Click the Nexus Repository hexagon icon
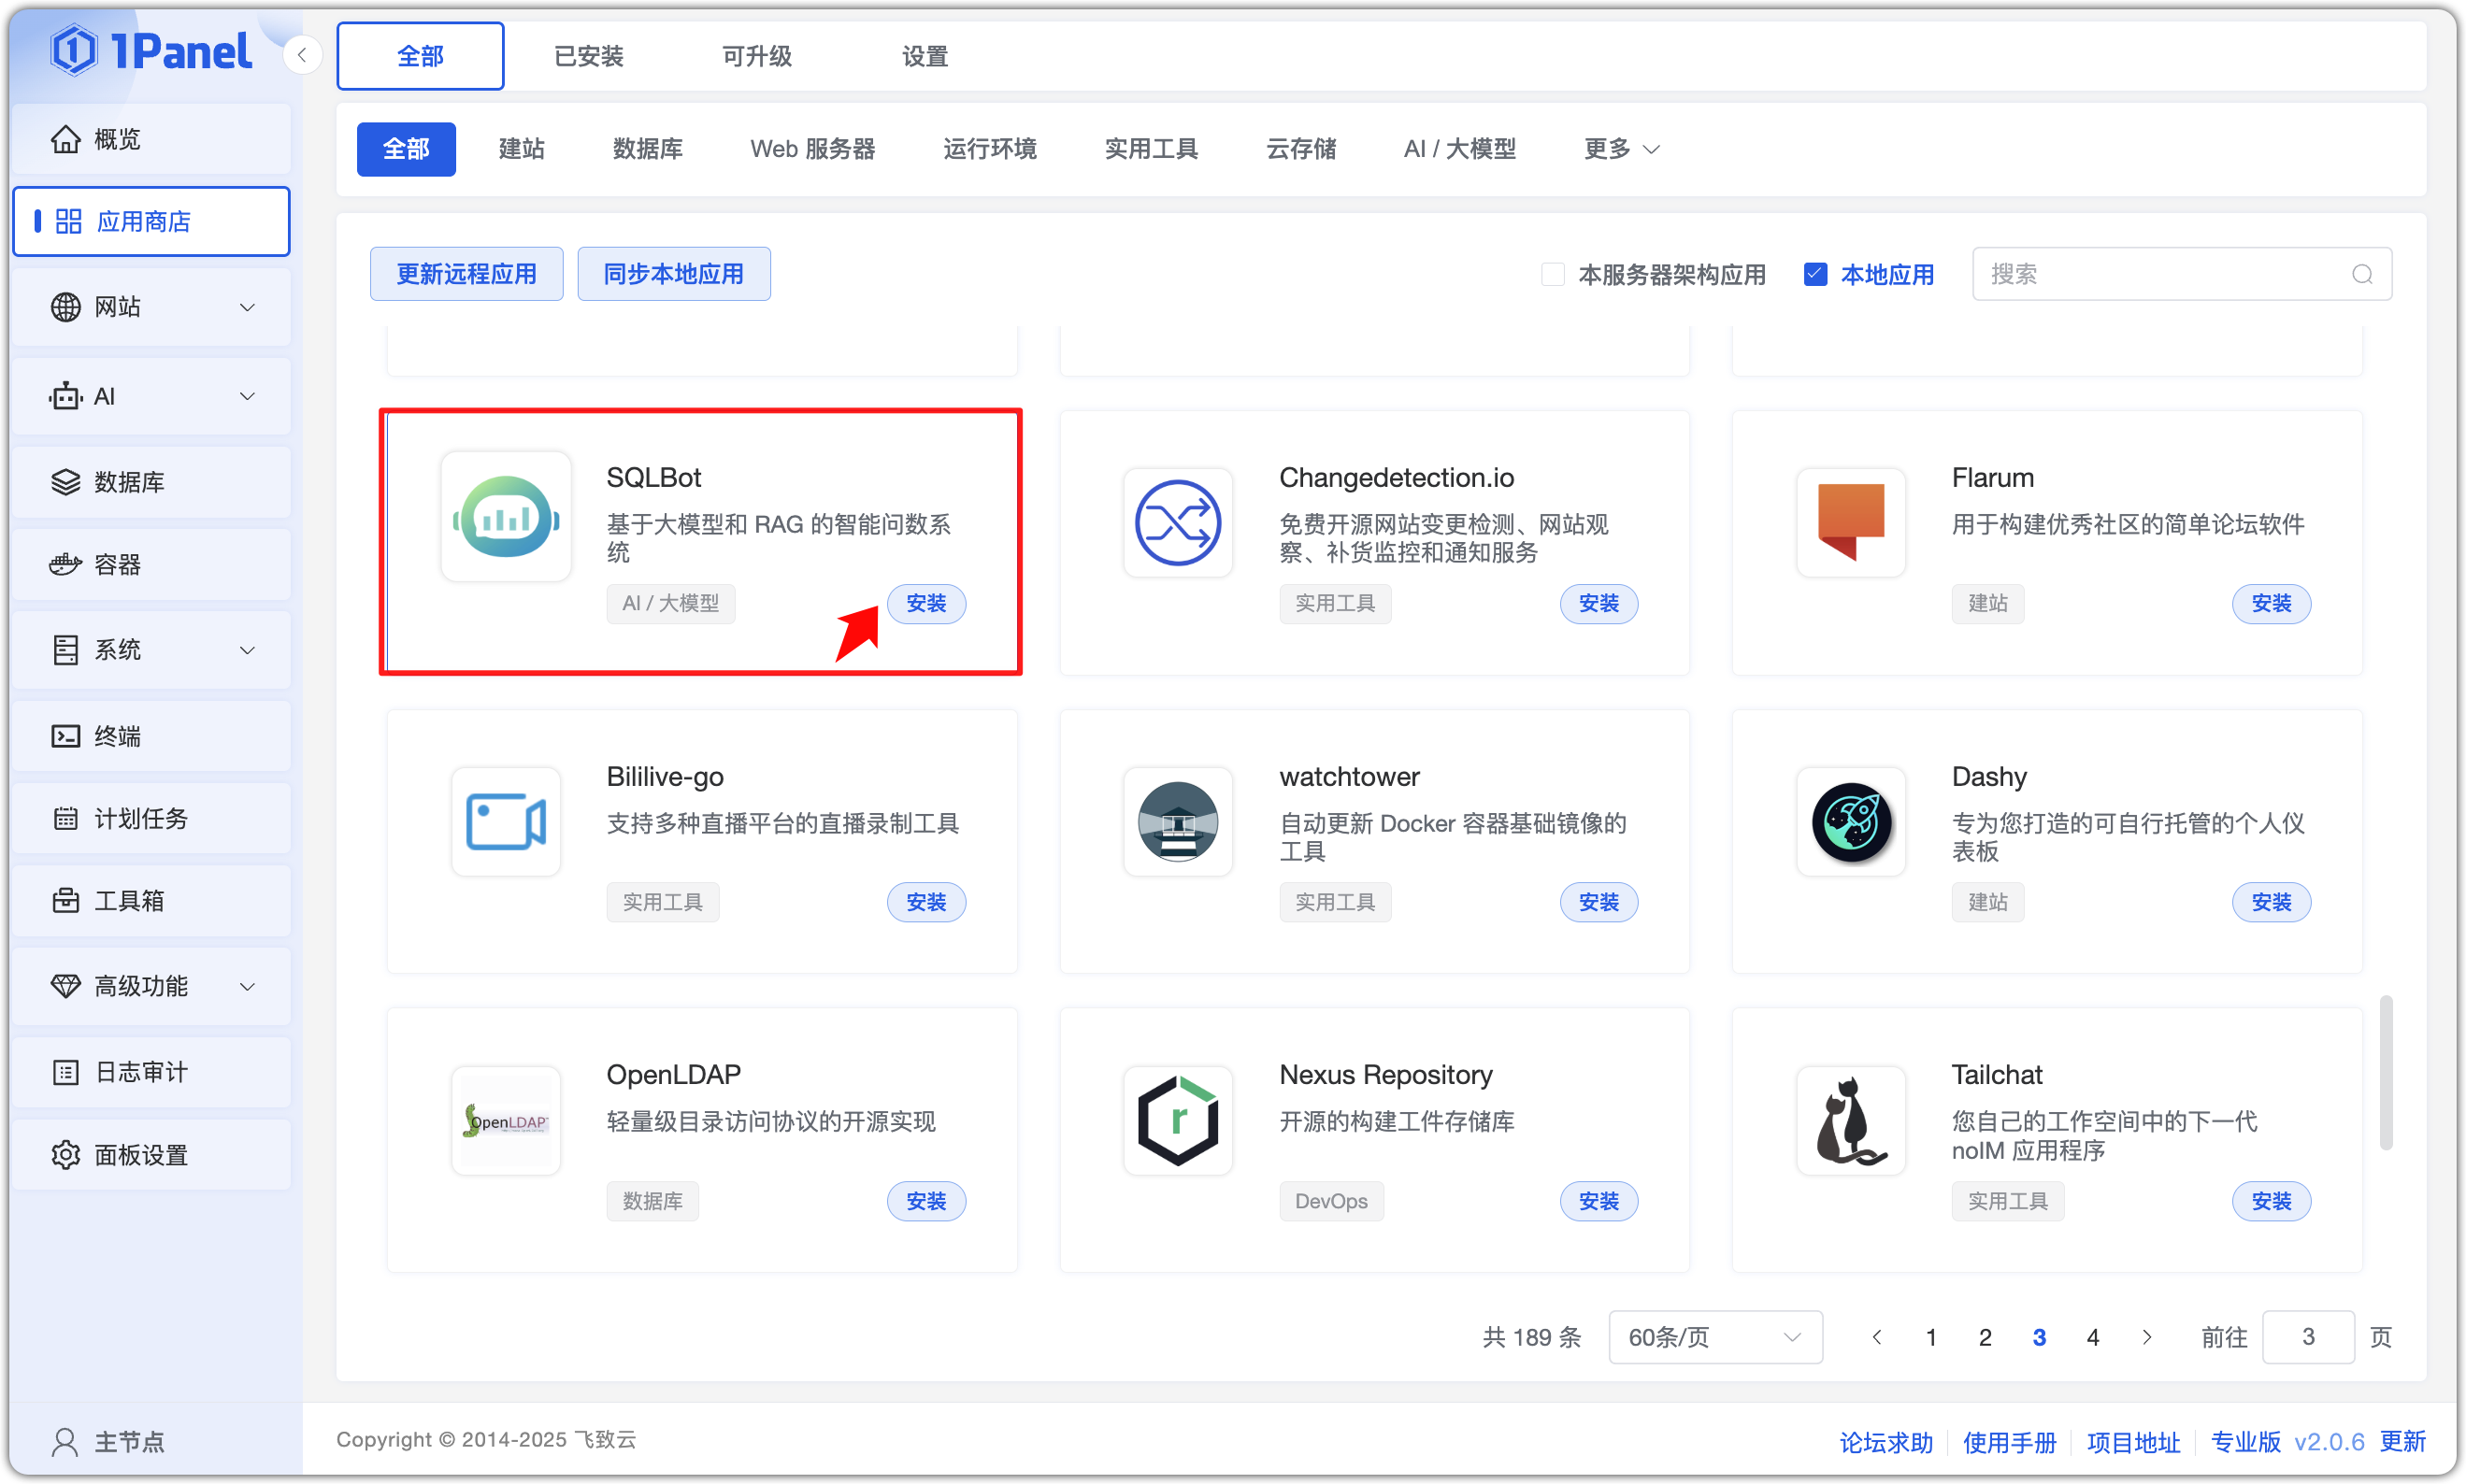 (x=1177, y=1121)
